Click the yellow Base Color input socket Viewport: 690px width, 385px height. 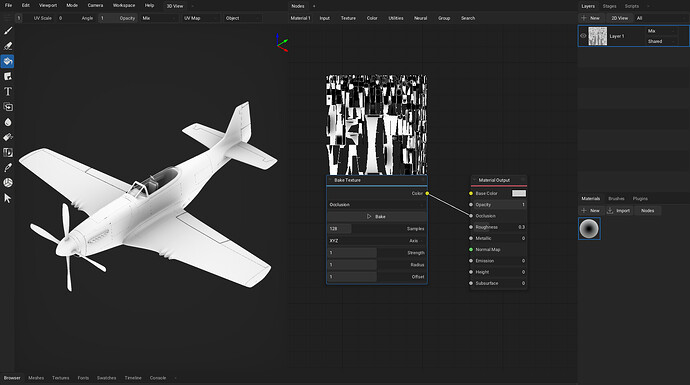pos(471,194)
